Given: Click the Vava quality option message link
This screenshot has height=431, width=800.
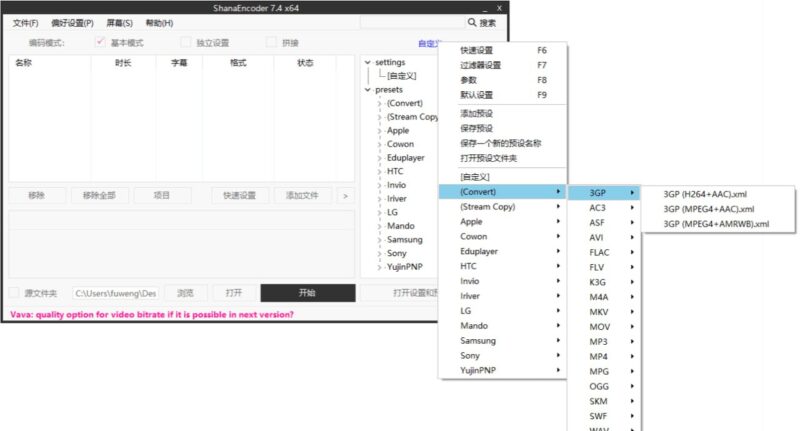Looking at the screenshot, I should (152, 314).
